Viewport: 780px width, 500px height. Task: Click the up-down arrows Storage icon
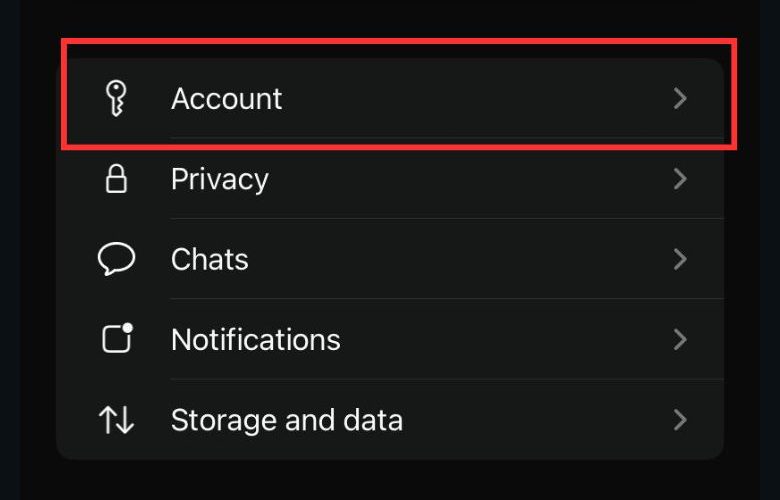[x=116, y=420]
